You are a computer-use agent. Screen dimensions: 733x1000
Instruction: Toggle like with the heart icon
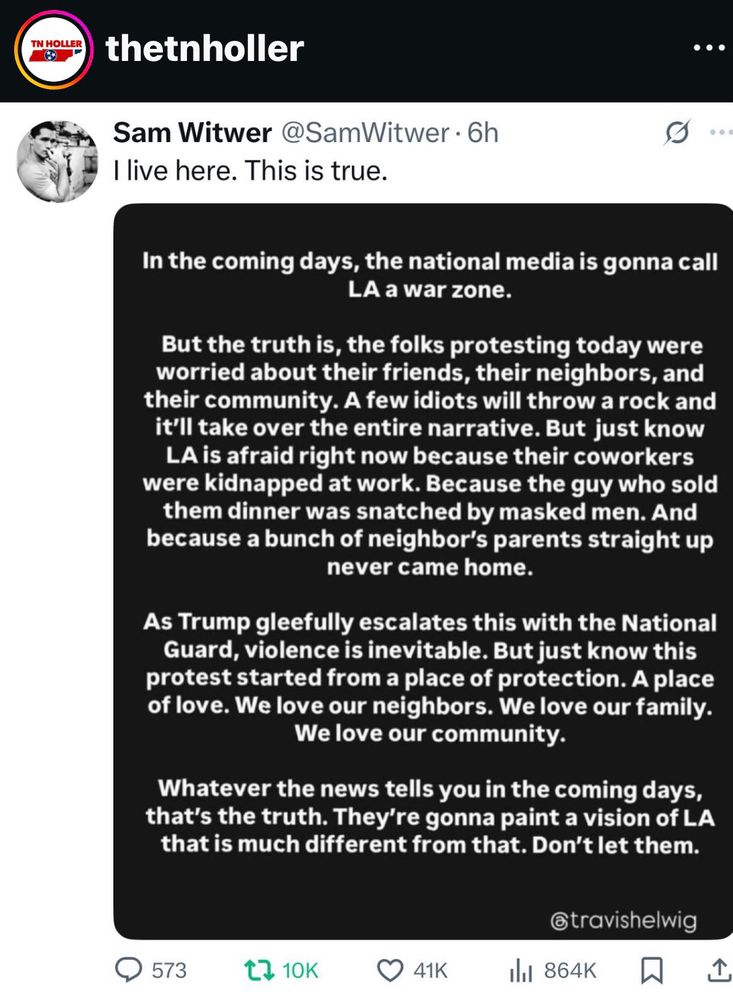pyautogui.click(x=389, y=969)
